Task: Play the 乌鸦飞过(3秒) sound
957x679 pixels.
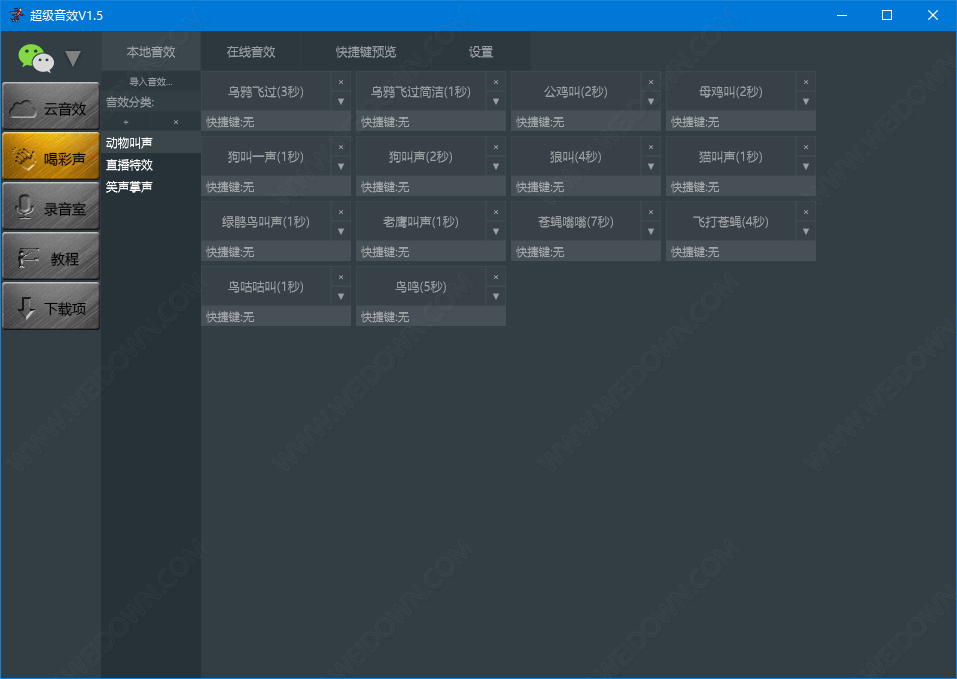Action: pyautogui.click(x=266, y=92)
